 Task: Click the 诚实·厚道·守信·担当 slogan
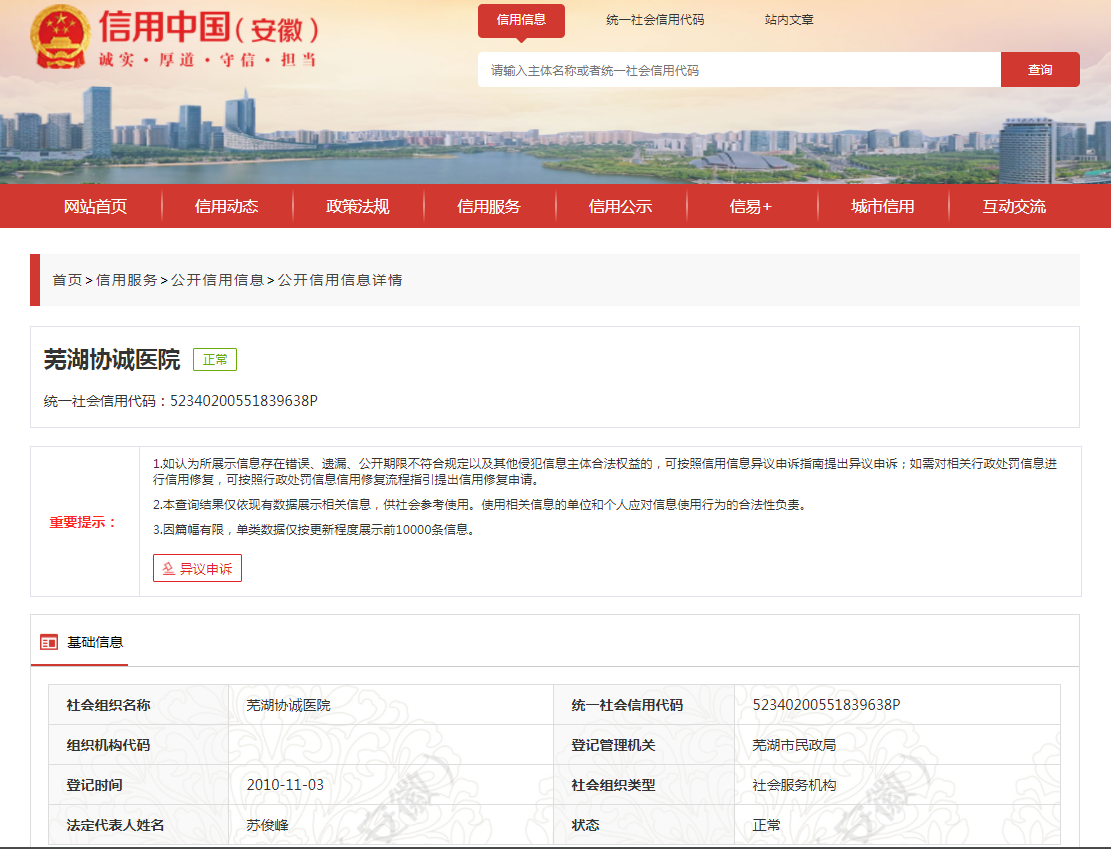click(208, 60)
